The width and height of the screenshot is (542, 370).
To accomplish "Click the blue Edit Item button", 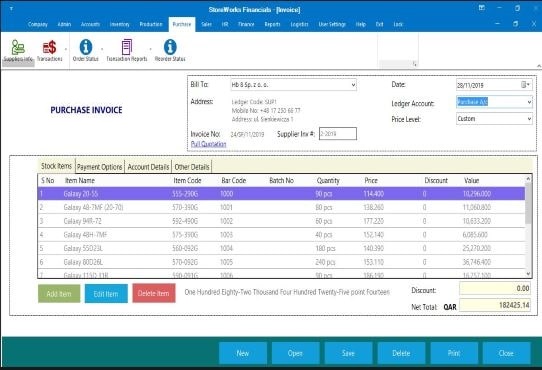I will click(106, 294).
